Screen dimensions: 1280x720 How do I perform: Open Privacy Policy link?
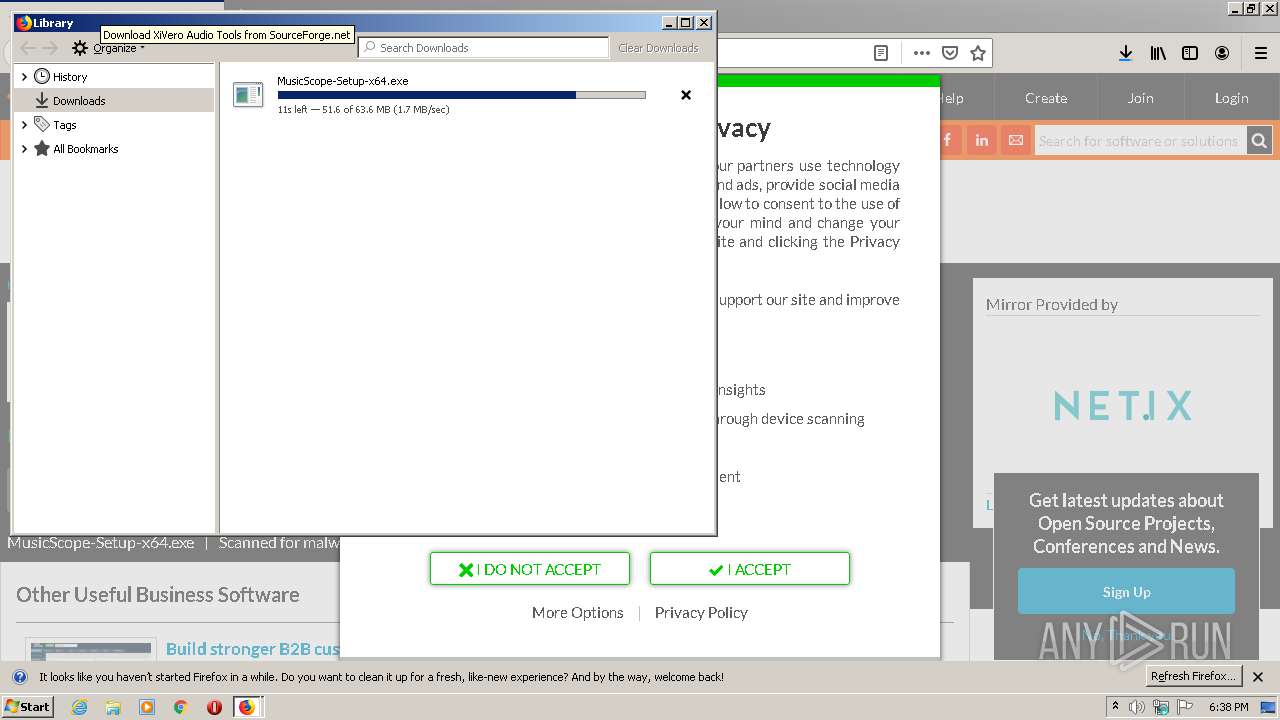pyautogui.click(x=701, y=613)
